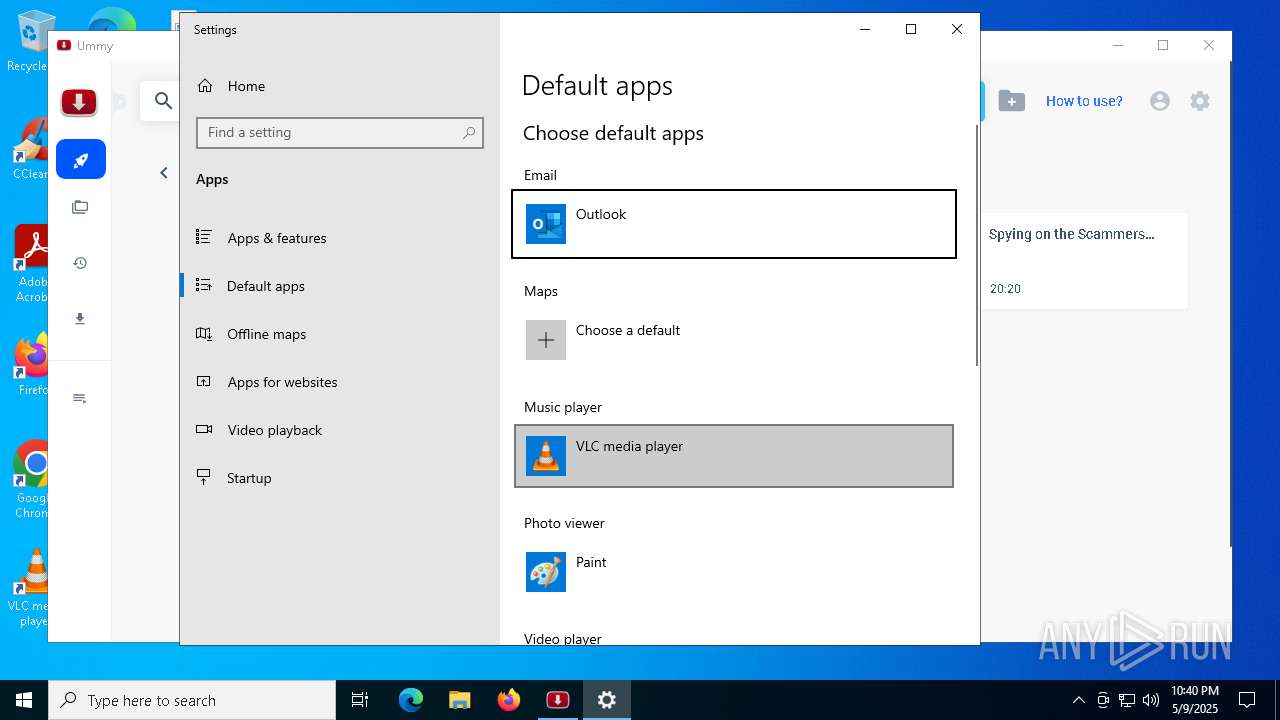Open Task View on taskbar
The height and width of the screenshot is (720, 1280).
tap(360, 700)
